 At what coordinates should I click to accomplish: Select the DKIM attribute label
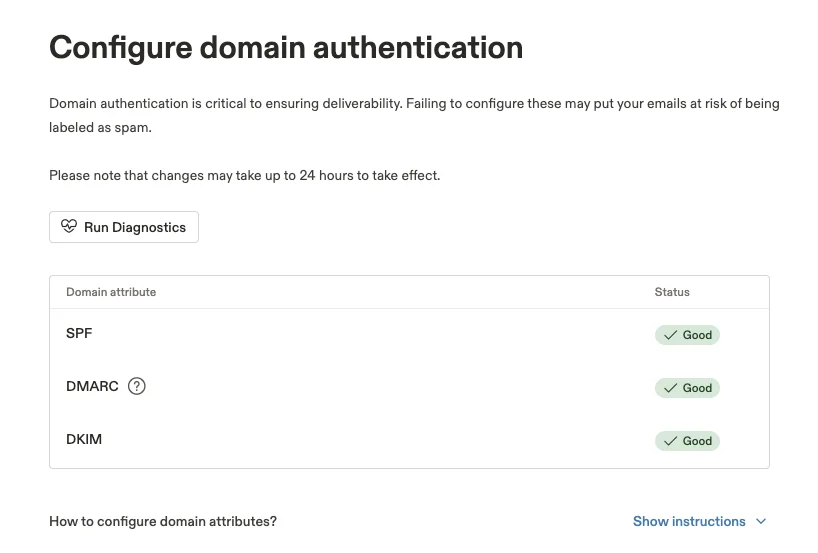(84, 439)
